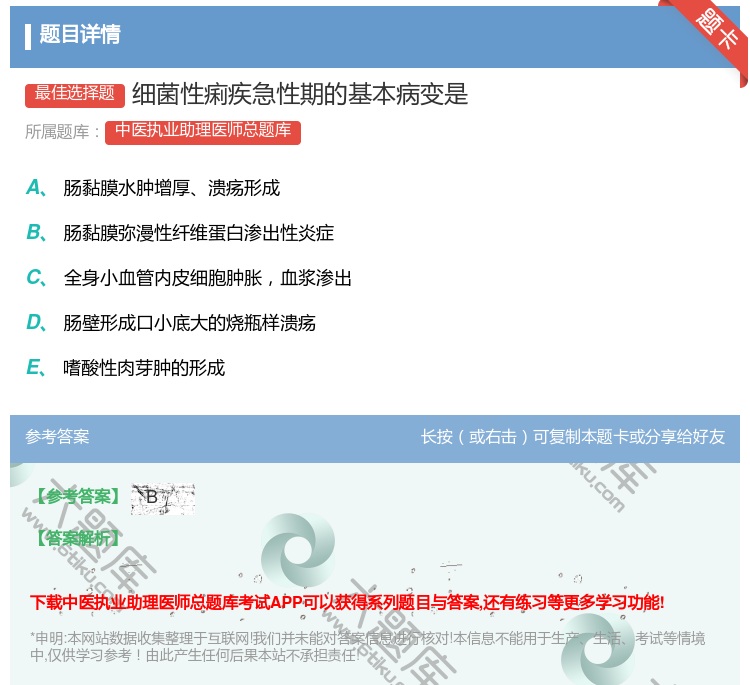Select option letter A
This screenshot has height=685, width=750.
pyautogui.click(x=34, y=188)
